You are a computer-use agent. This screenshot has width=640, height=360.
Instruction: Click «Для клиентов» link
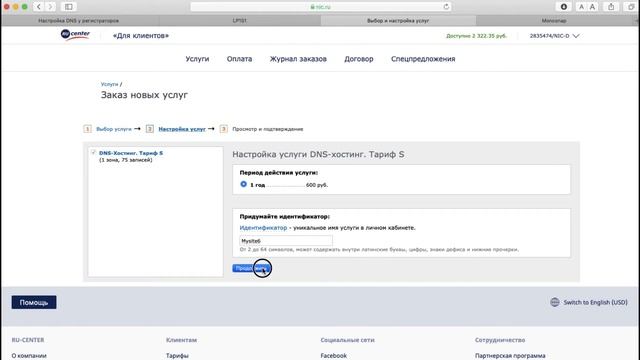click(x=141, y=36)
